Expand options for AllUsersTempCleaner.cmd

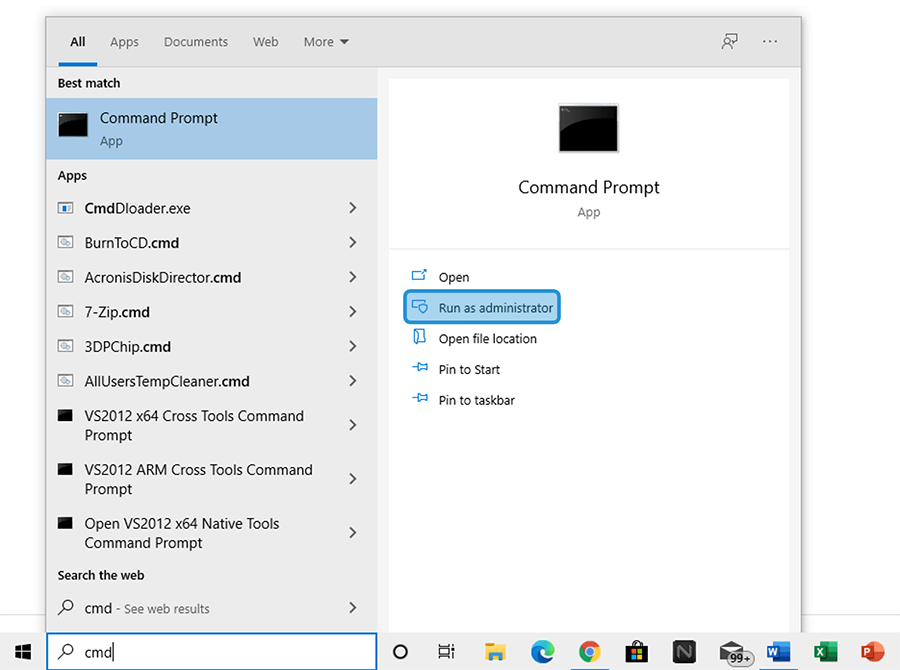352,381
